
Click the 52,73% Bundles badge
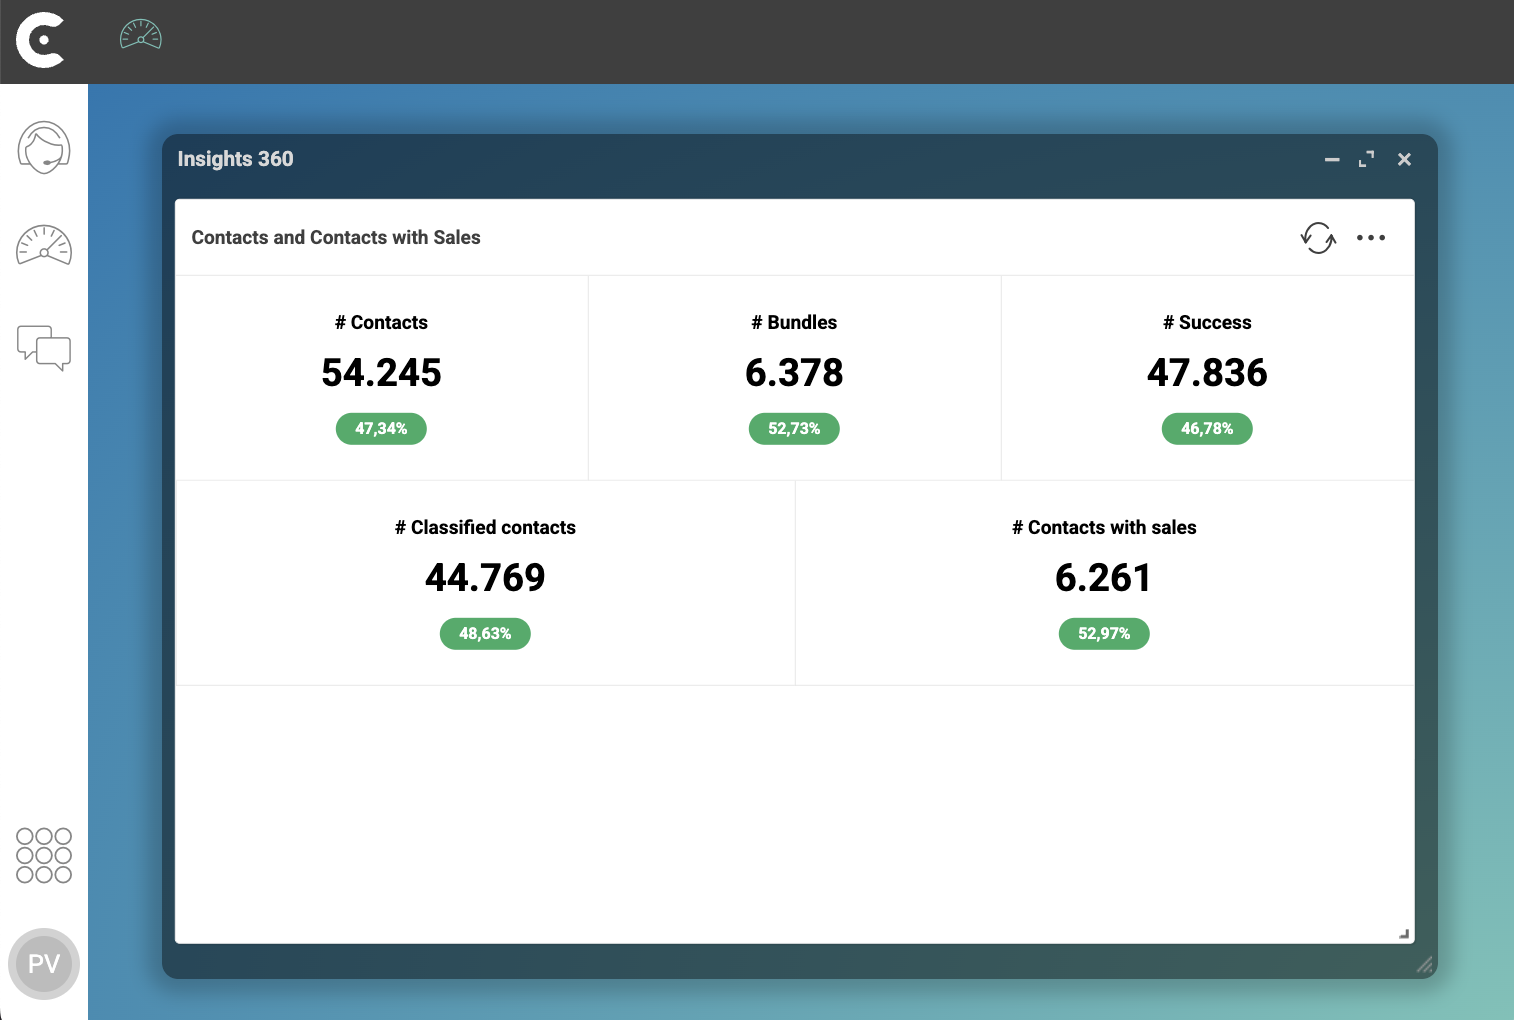[x=794, y=429]
